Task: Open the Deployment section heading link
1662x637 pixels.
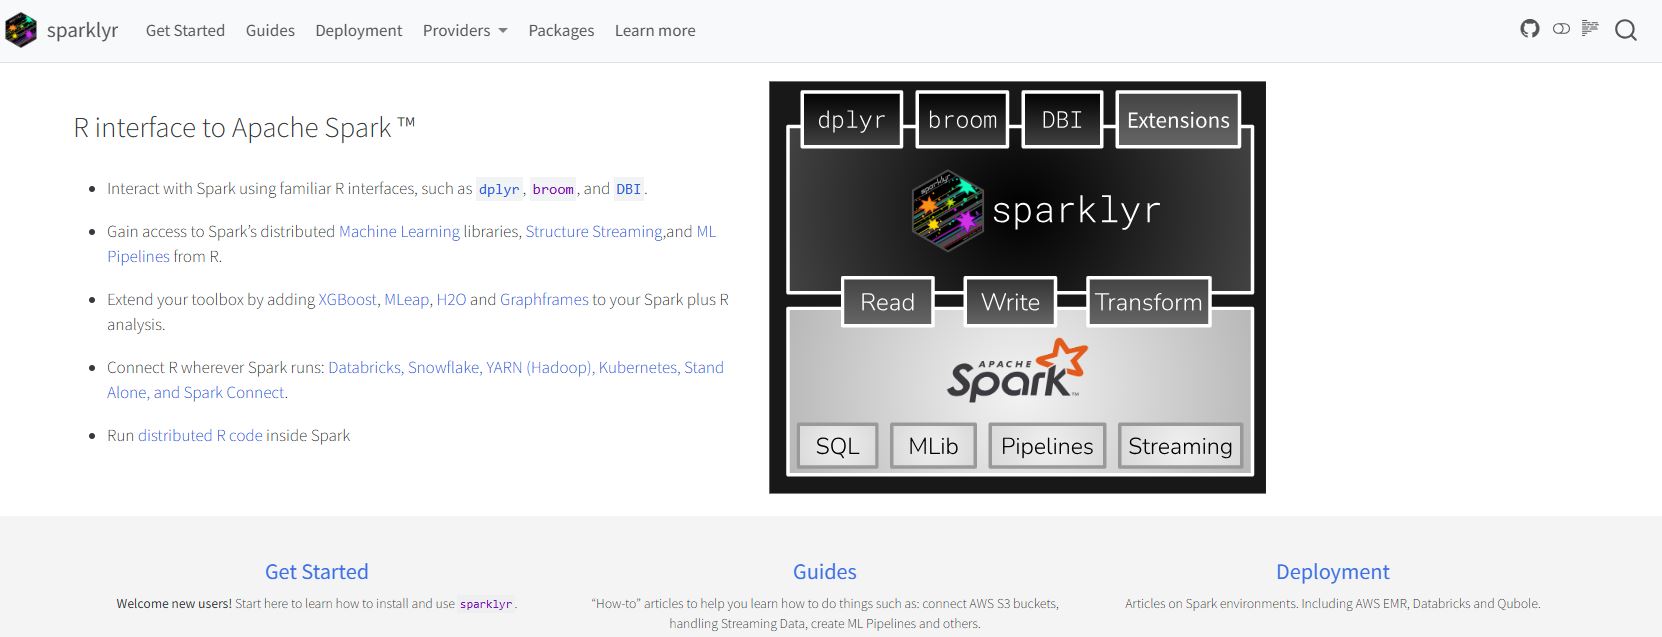Action: click(1332, 571)
